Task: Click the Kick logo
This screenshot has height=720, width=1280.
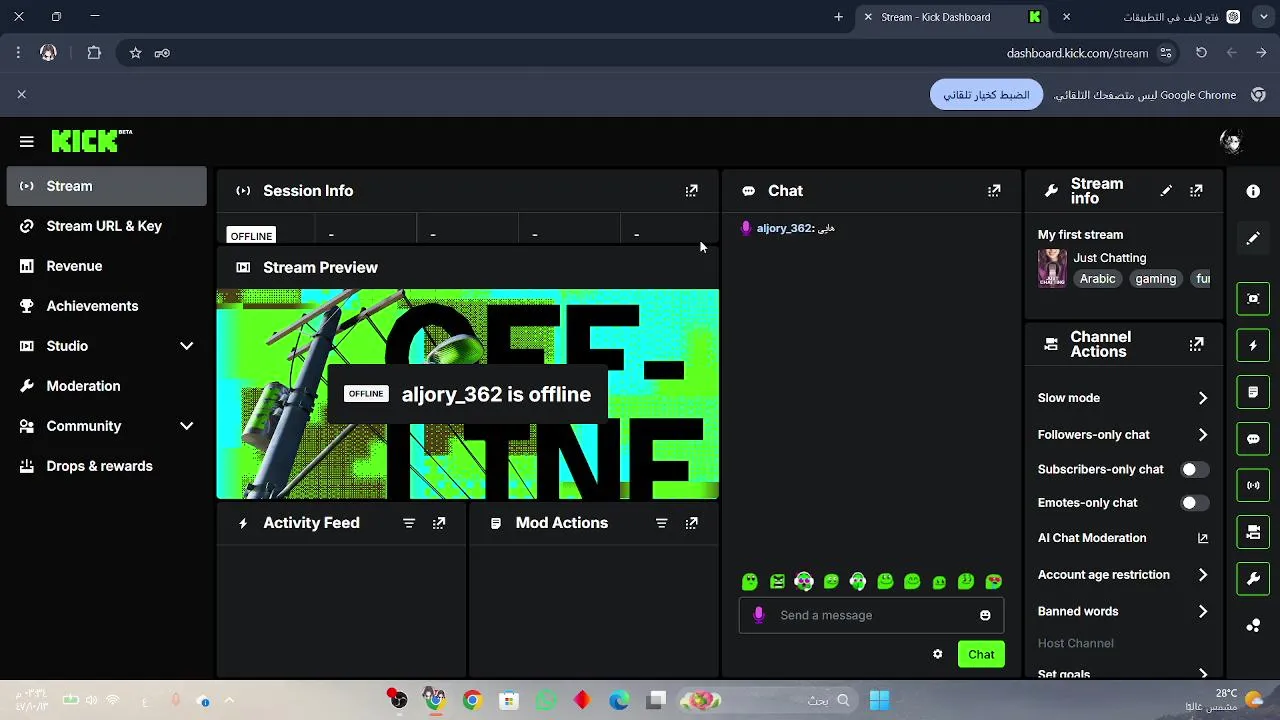Action: point(91,141)
